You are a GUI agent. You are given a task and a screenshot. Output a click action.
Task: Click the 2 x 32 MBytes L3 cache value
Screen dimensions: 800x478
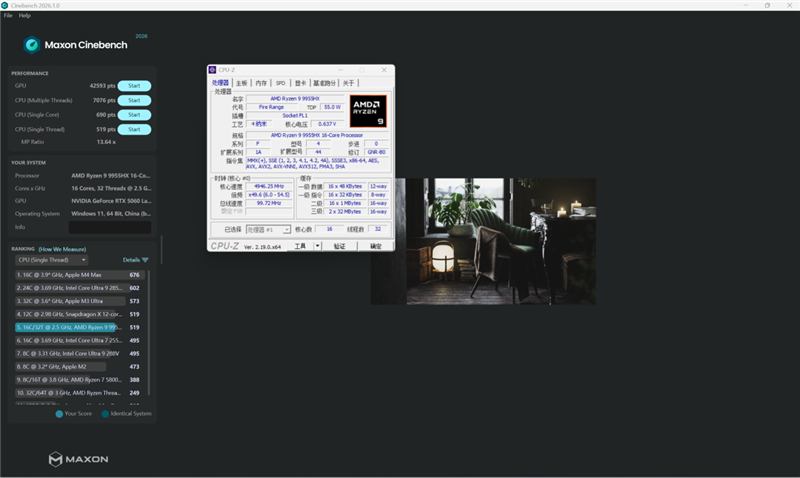click(x=345, y=212)
